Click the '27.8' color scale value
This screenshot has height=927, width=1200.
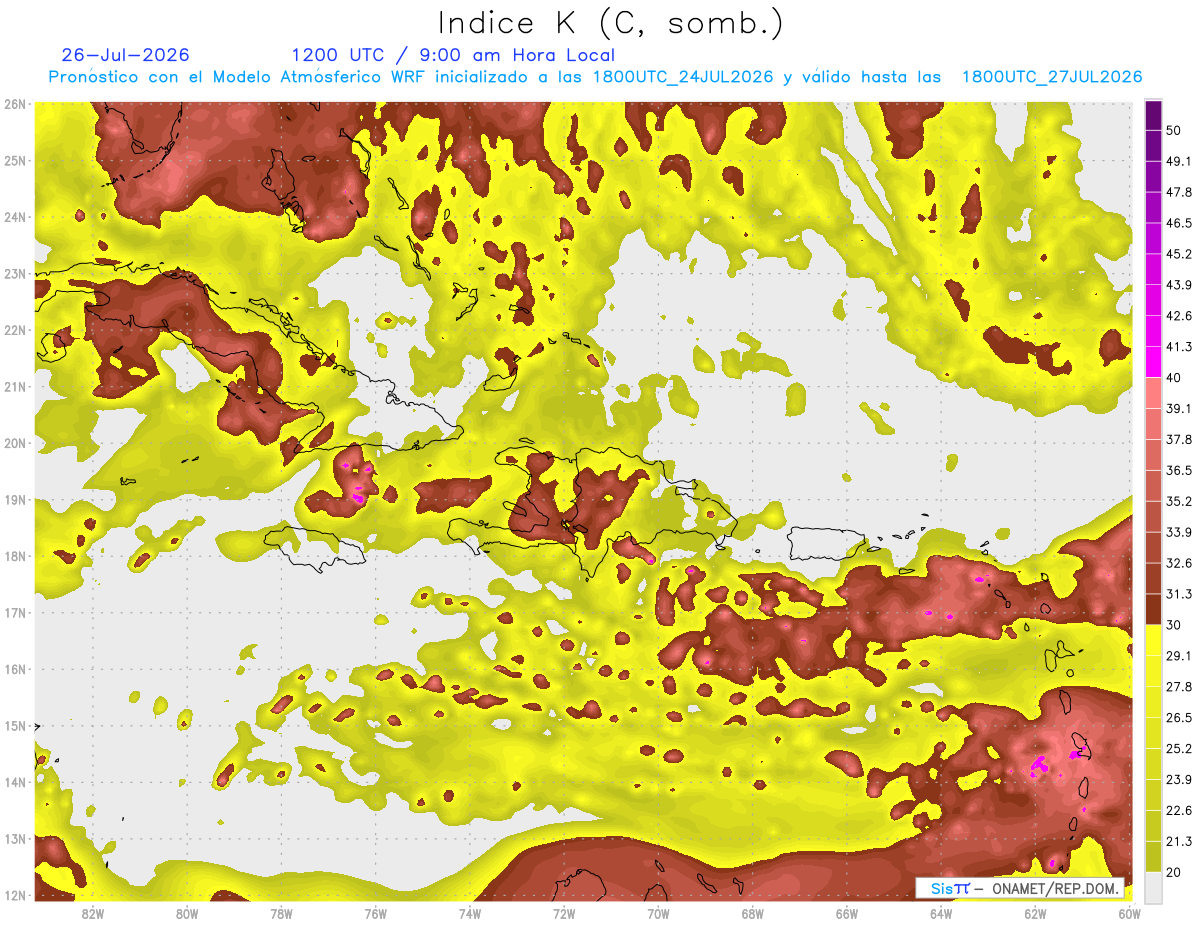pyautogui.click(x=1178, y=687)
